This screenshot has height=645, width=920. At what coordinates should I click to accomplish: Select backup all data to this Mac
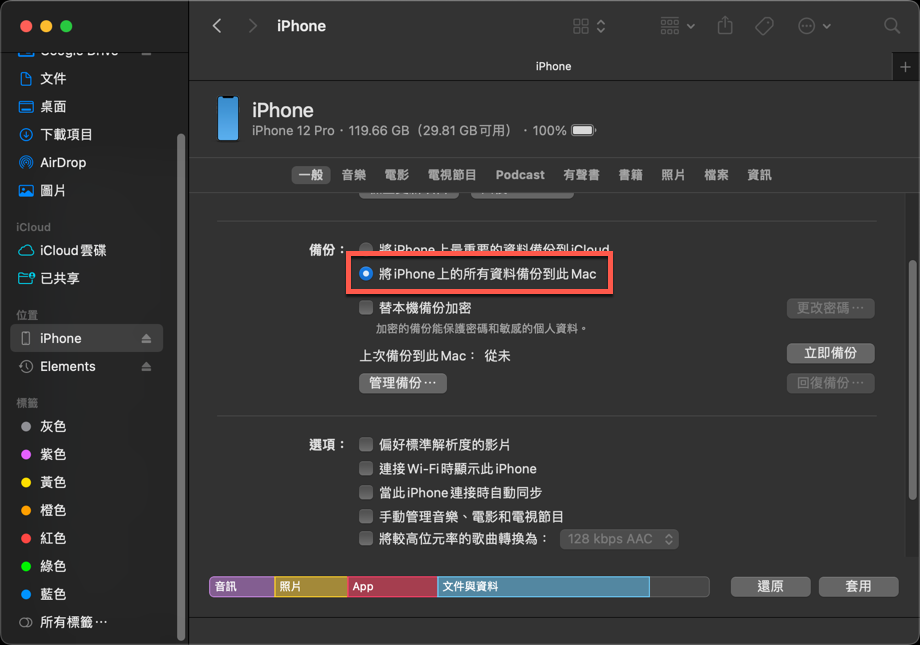click(x=366, y=273)
